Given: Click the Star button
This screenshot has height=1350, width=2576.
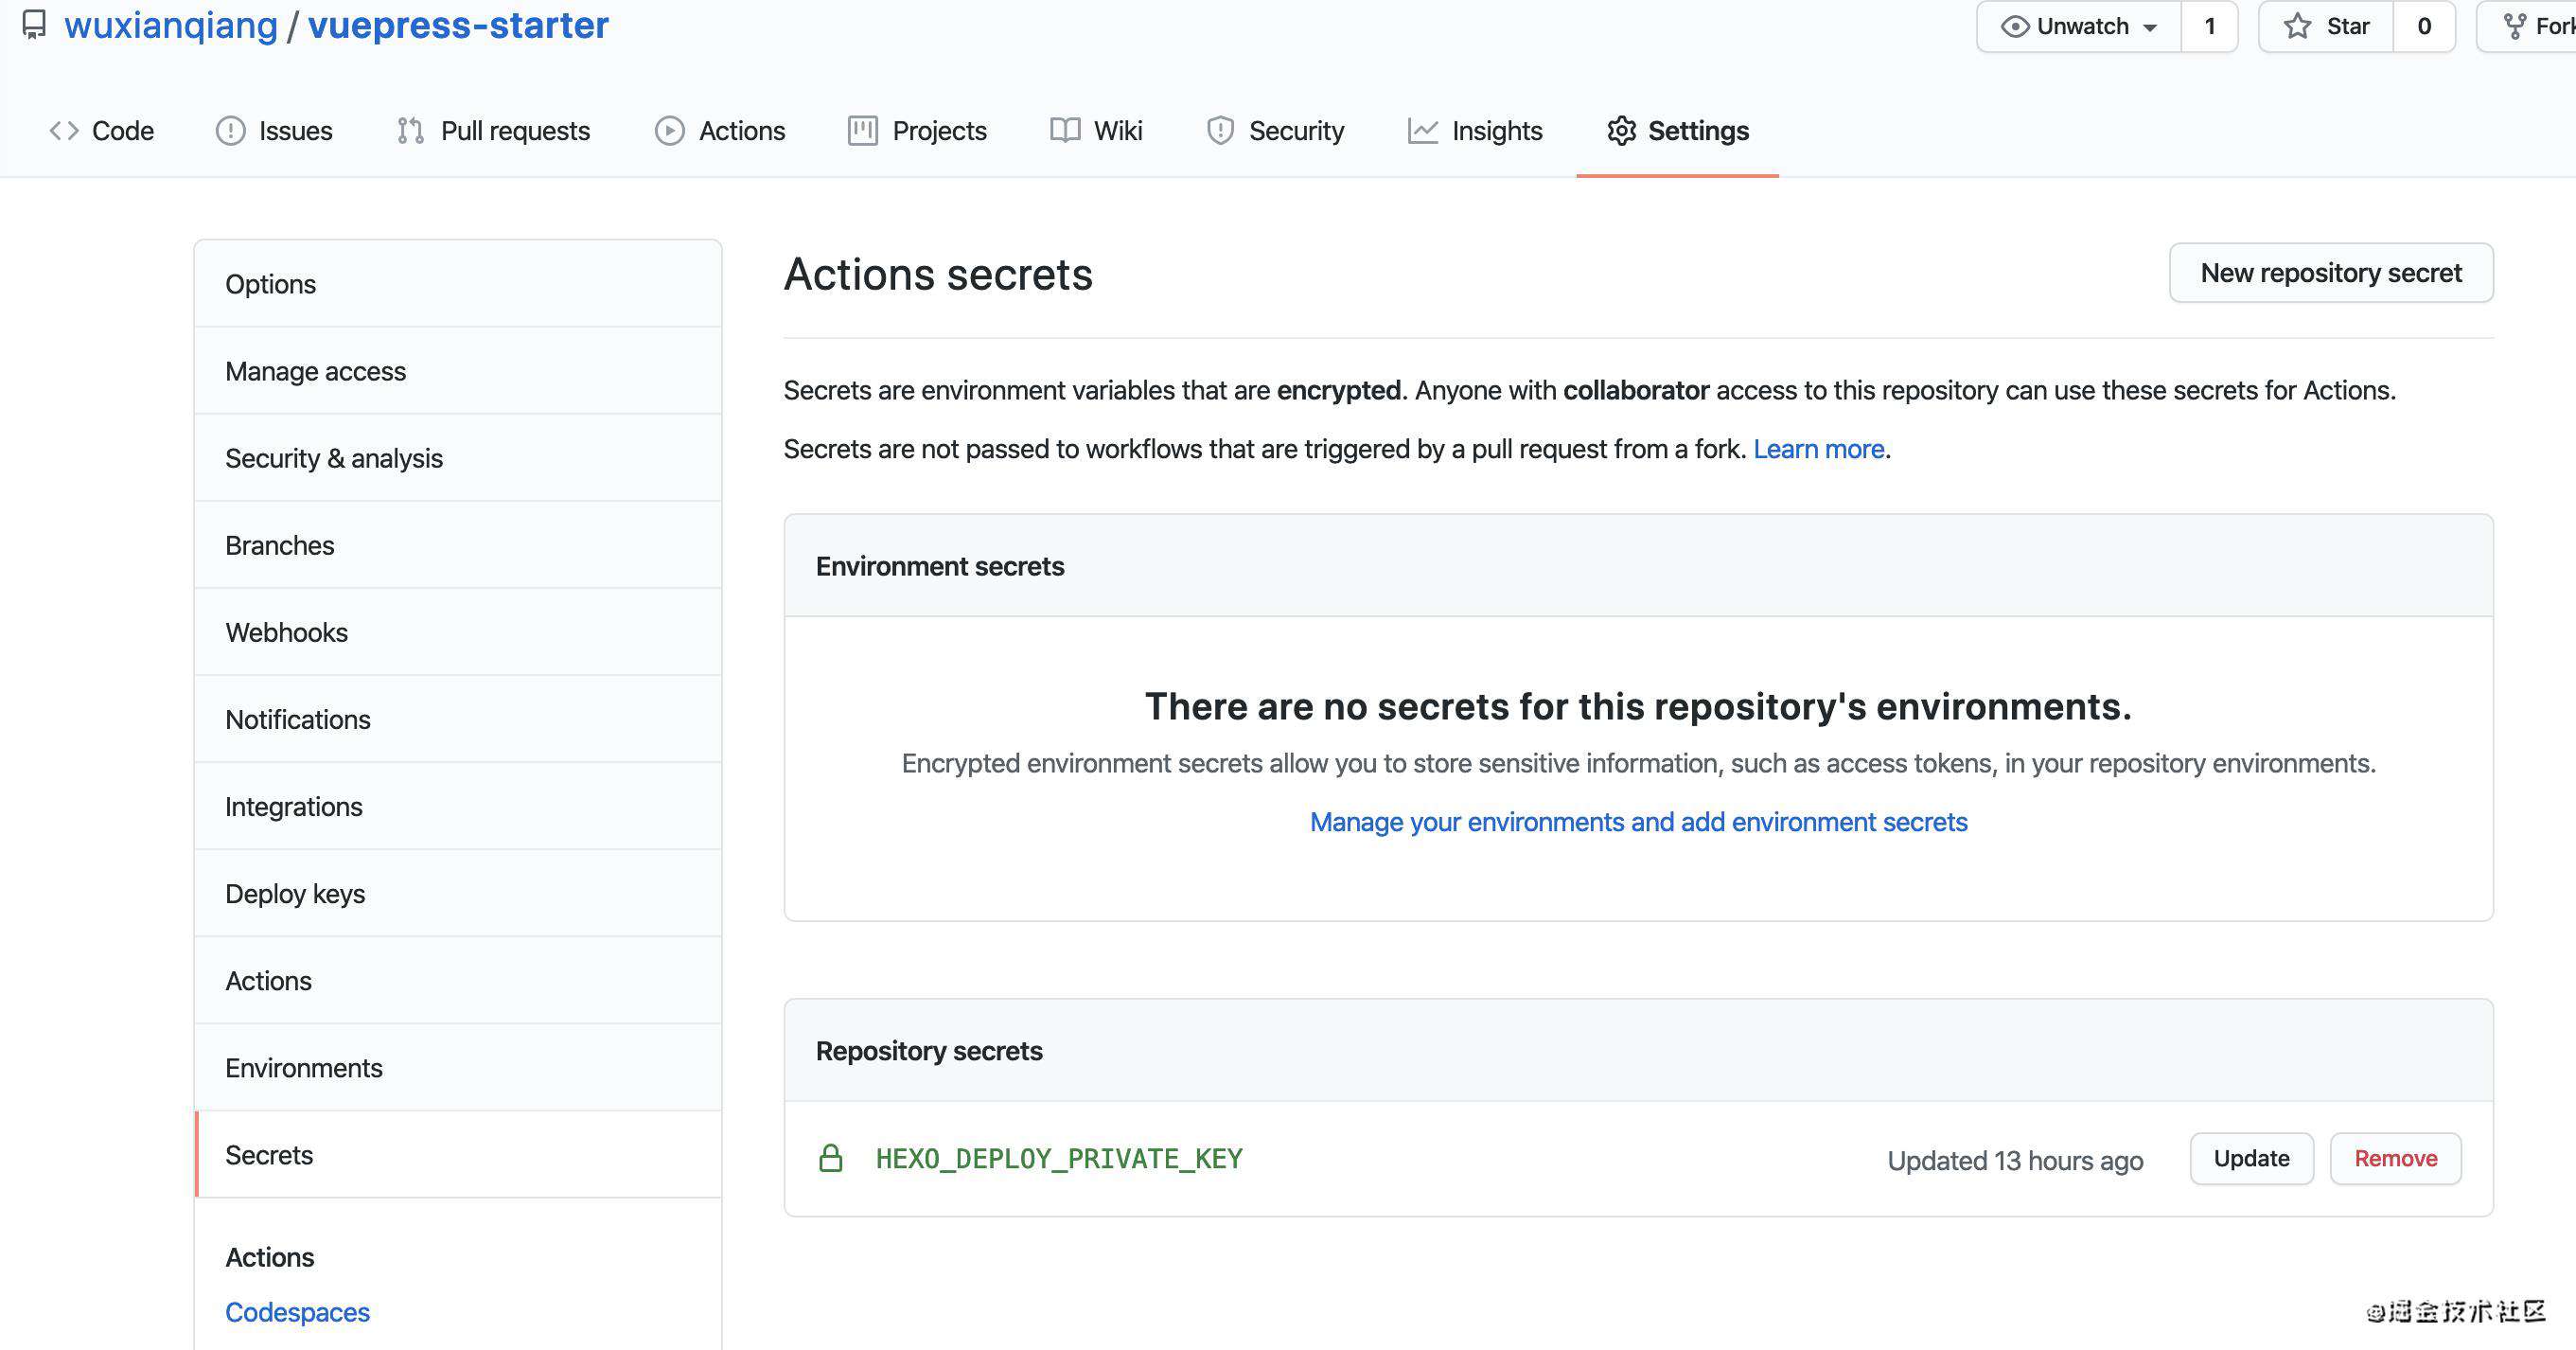Looking at the screenshot, I should coord(2326,26).
